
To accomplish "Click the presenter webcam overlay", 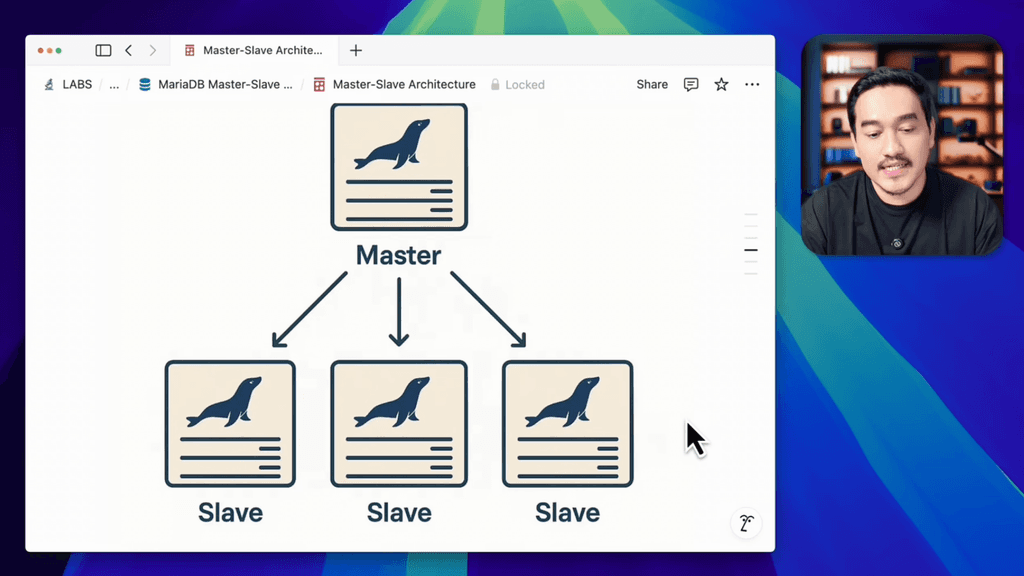I will (x=902, y=145).
